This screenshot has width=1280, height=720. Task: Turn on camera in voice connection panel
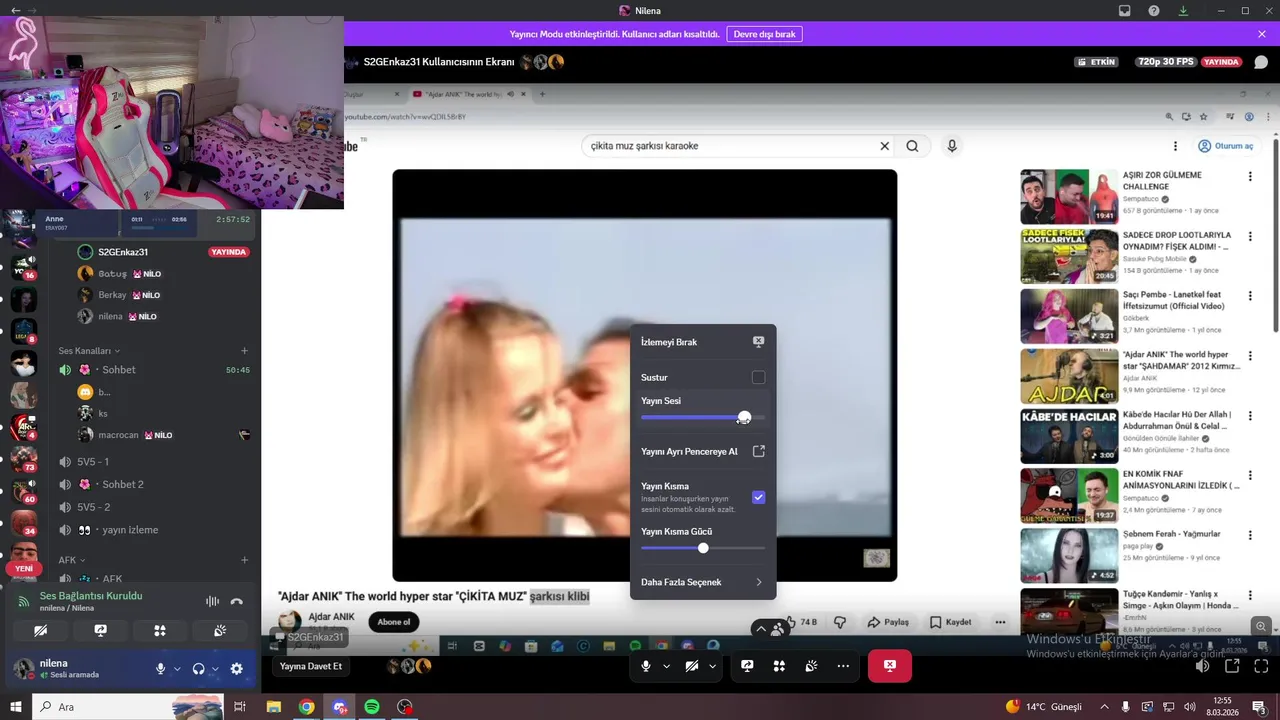coord(40,631)
